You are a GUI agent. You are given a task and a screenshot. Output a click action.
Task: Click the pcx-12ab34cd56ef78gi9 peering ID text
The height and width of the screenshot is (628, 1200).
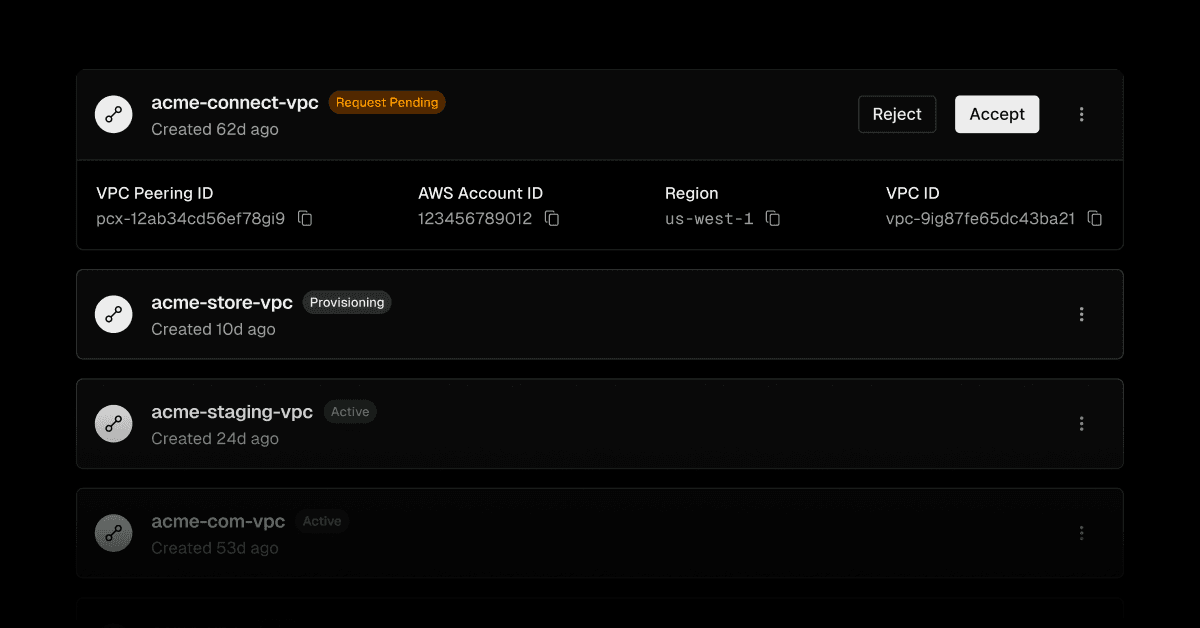[x=191, y=218]
